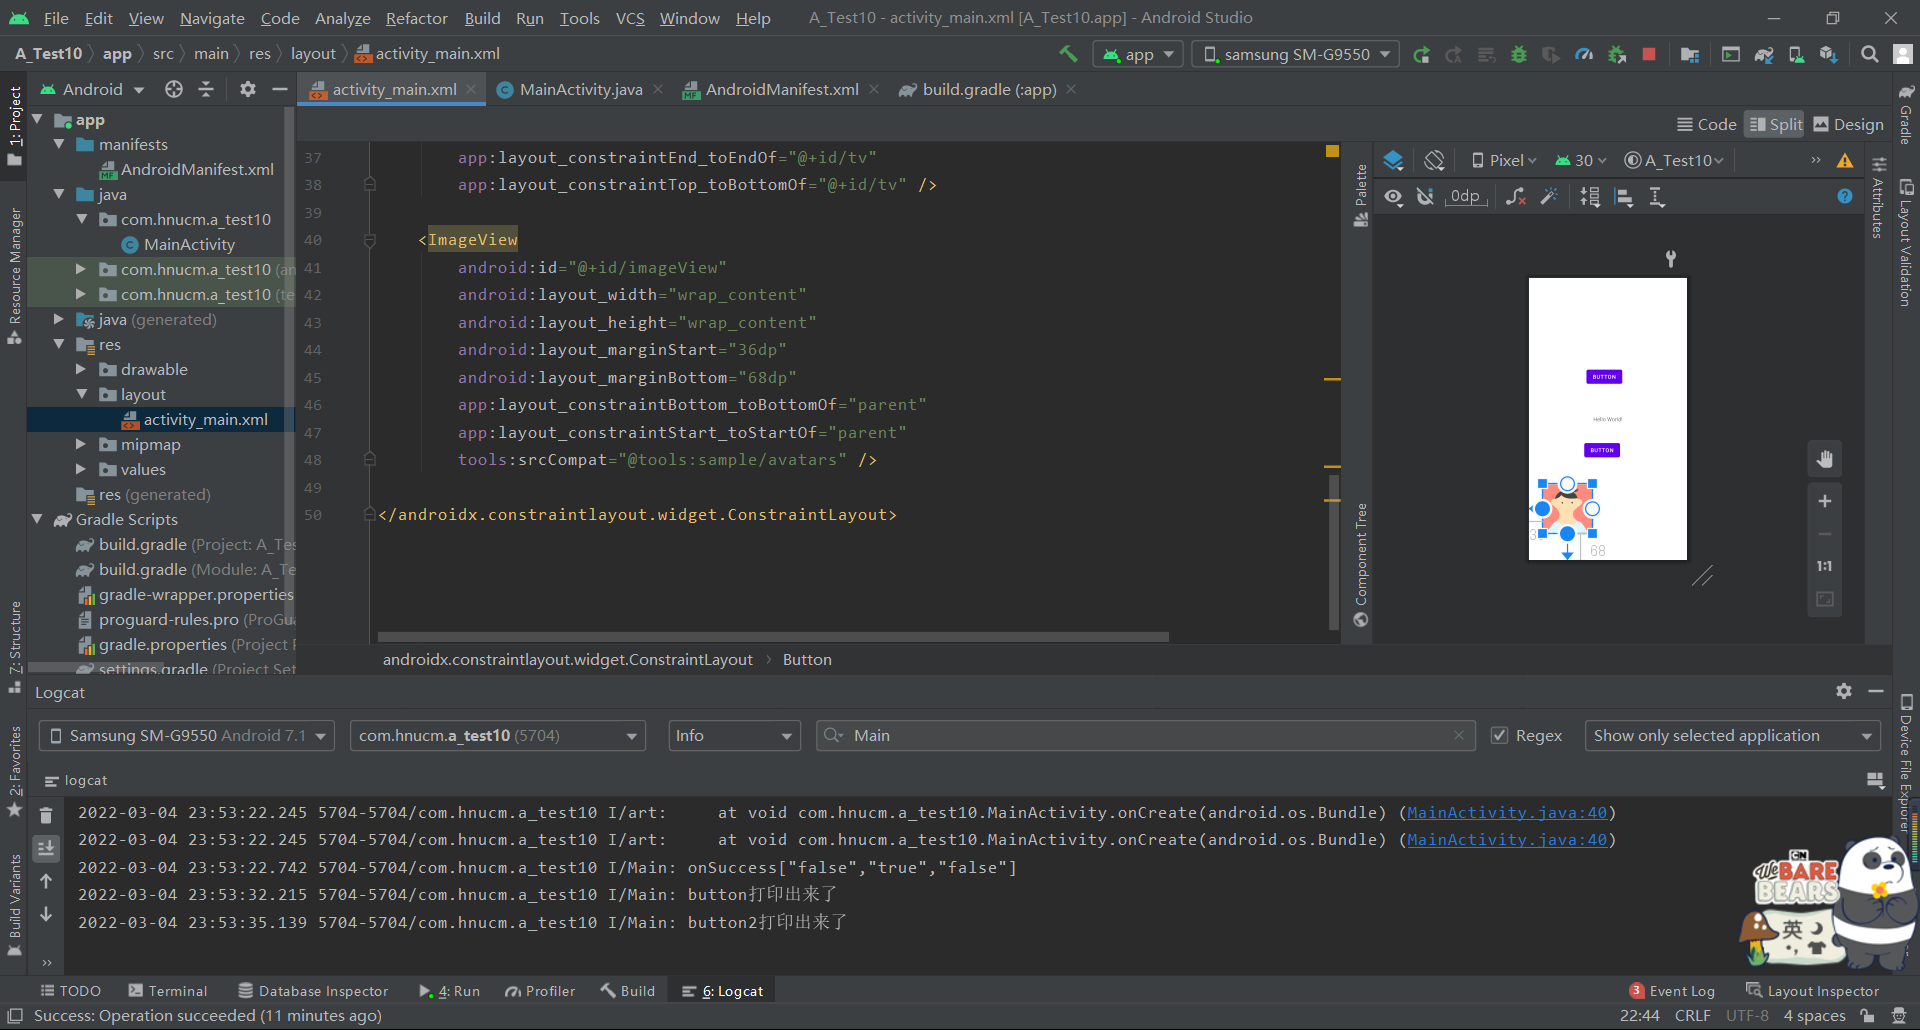Click in the logcat search field containing Main
The image size is (1920, 1030).
pos(1146,735)
